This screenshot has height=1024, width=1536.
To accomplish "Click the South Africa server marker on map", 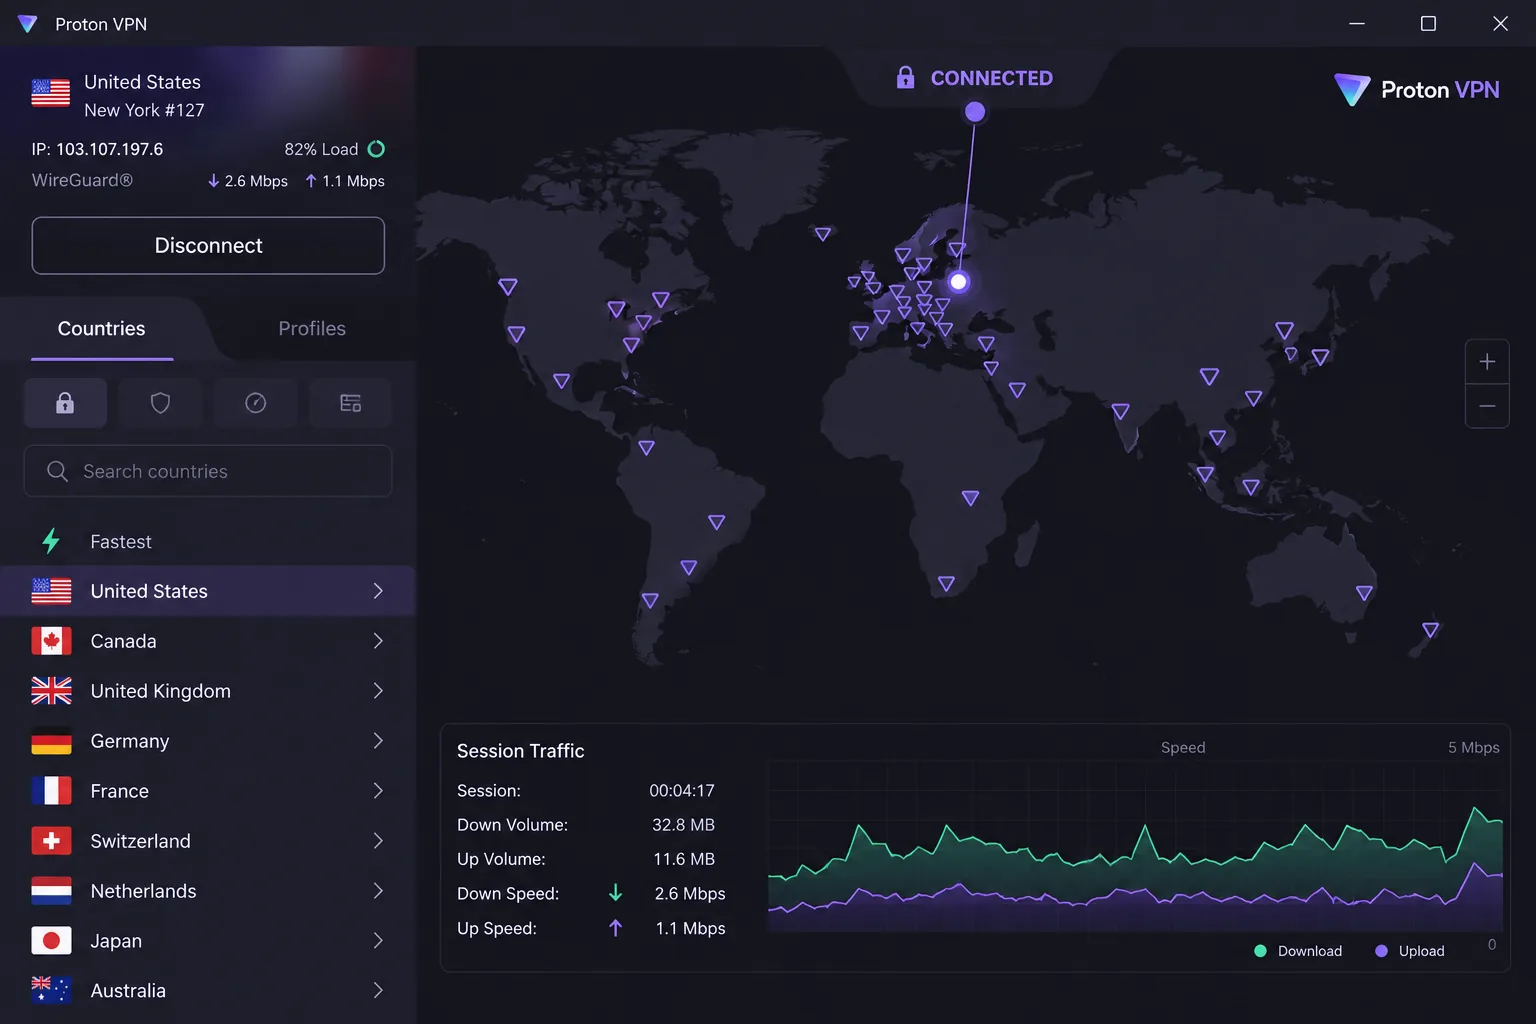I will (946, 584).
